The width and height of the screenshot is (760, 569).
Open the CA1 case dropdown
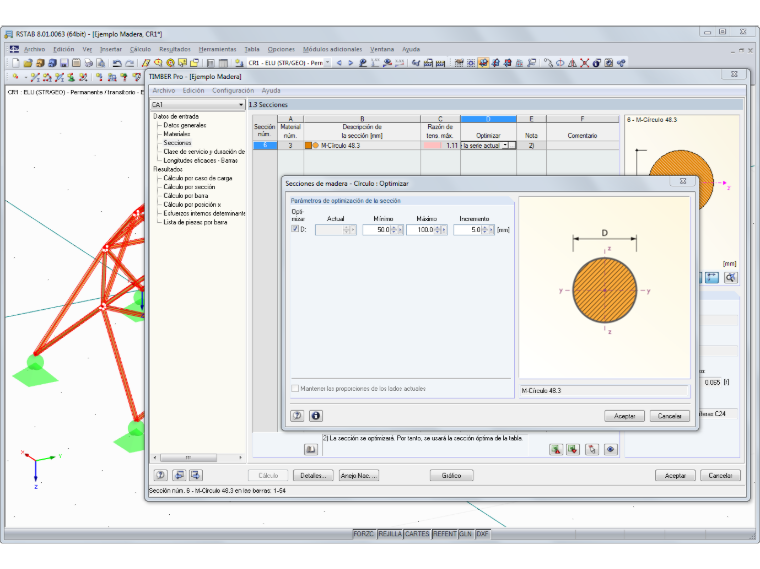(x=197, y=105)
